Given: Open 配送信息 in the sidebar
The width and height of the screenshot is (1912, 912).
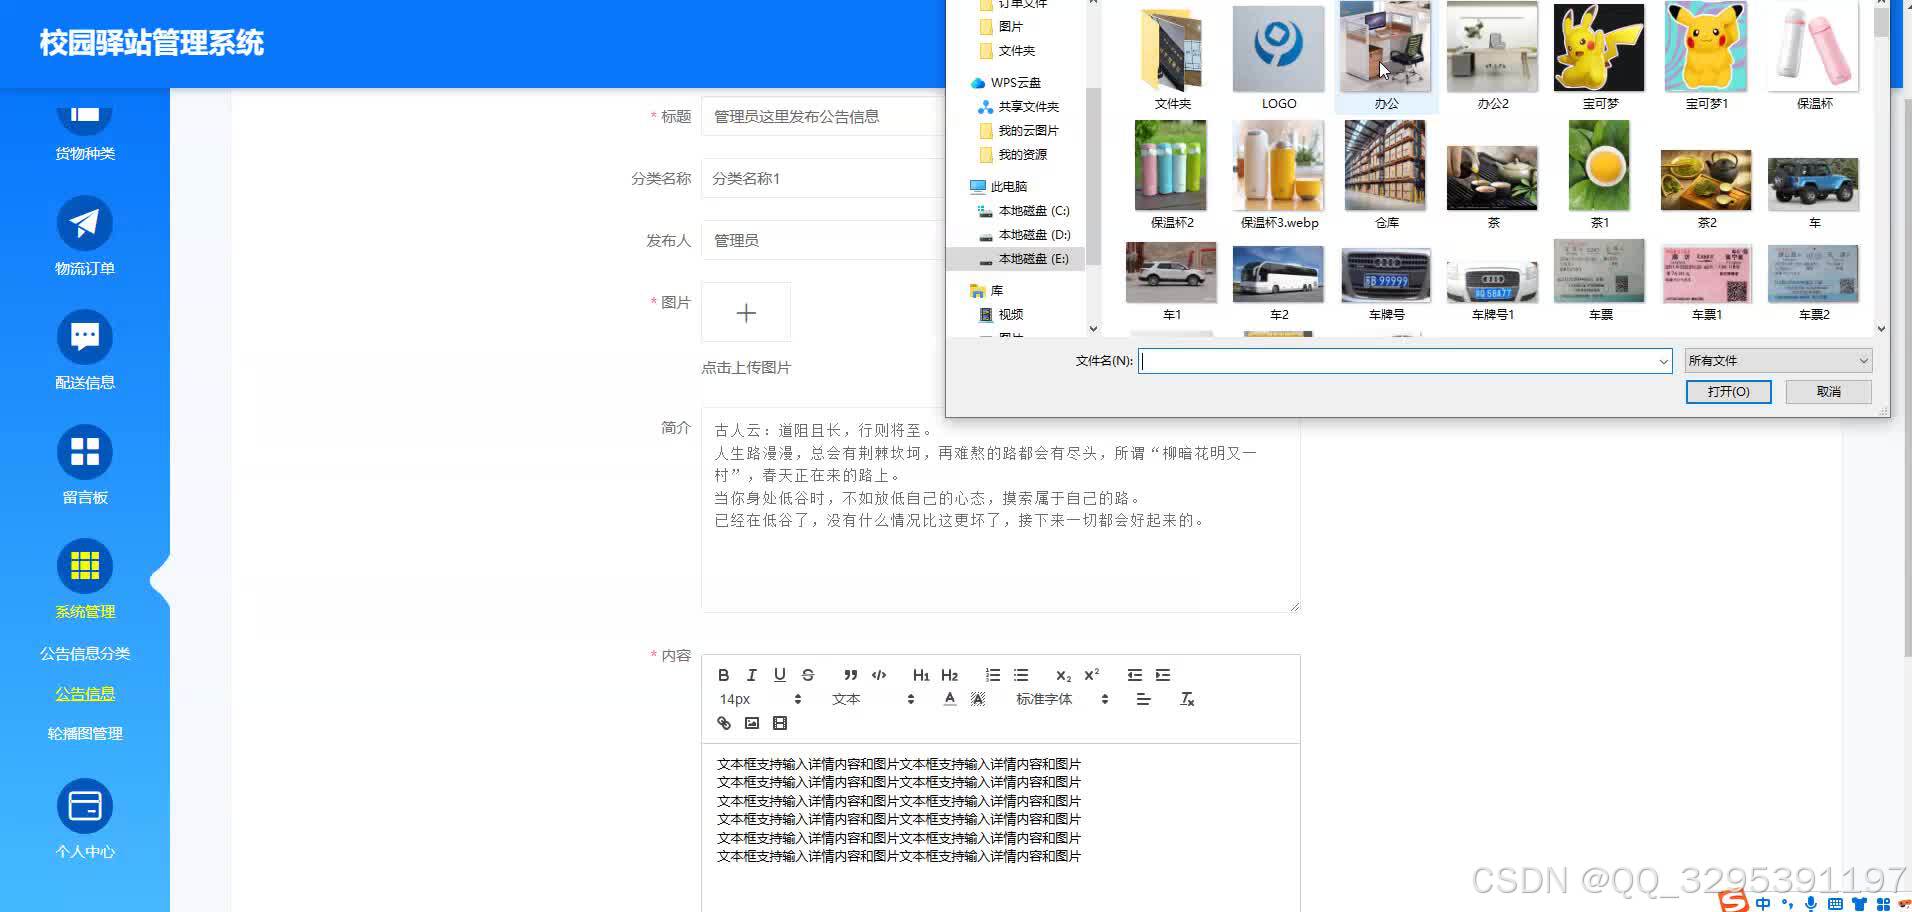Looking at the screenshot, I should click(x=85, y=351).
